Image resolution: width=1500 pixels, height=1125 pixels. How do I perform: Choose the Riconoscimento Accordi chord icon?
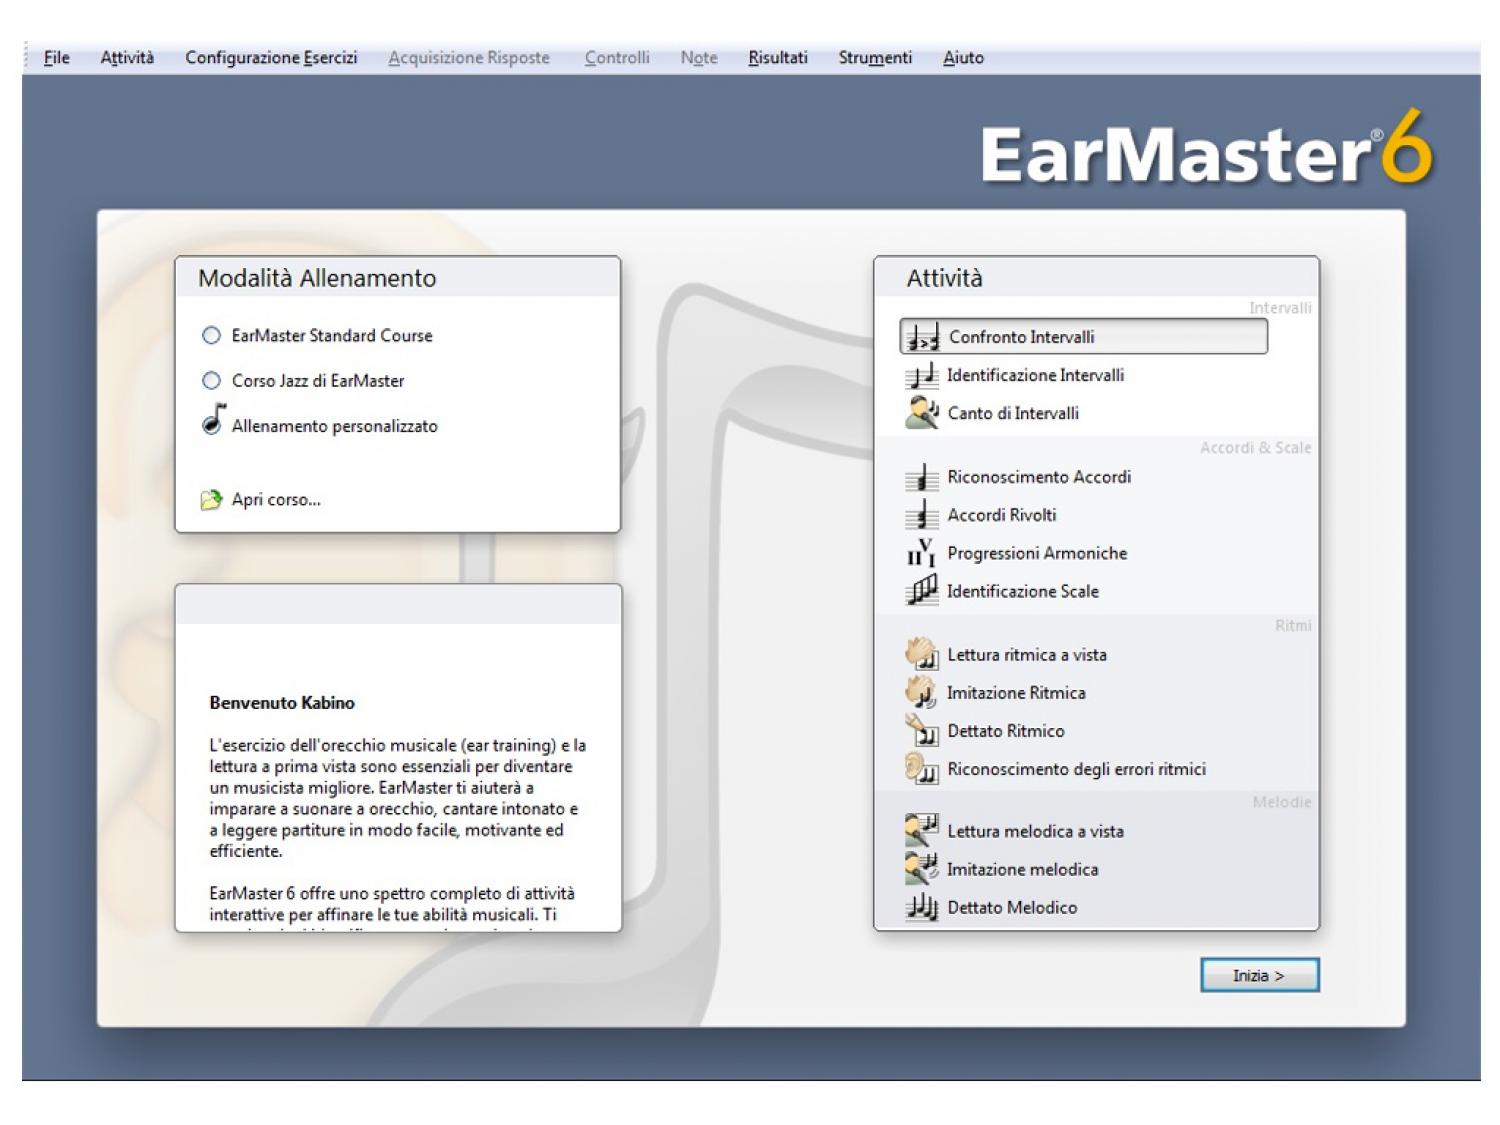pos(921,478)
